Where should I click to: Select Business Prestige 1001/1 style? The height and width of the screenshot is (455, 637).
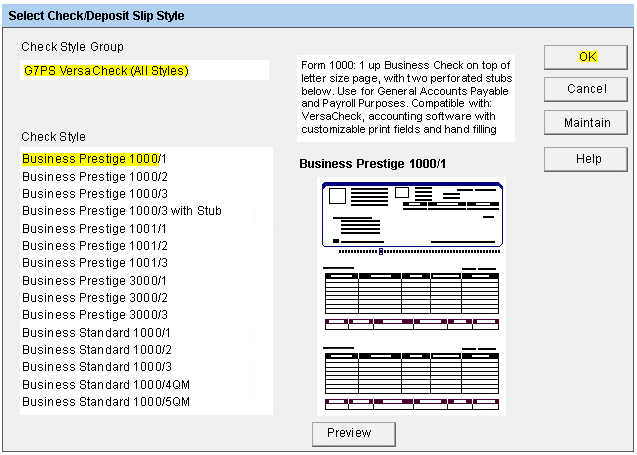click(x=94, y=229)
